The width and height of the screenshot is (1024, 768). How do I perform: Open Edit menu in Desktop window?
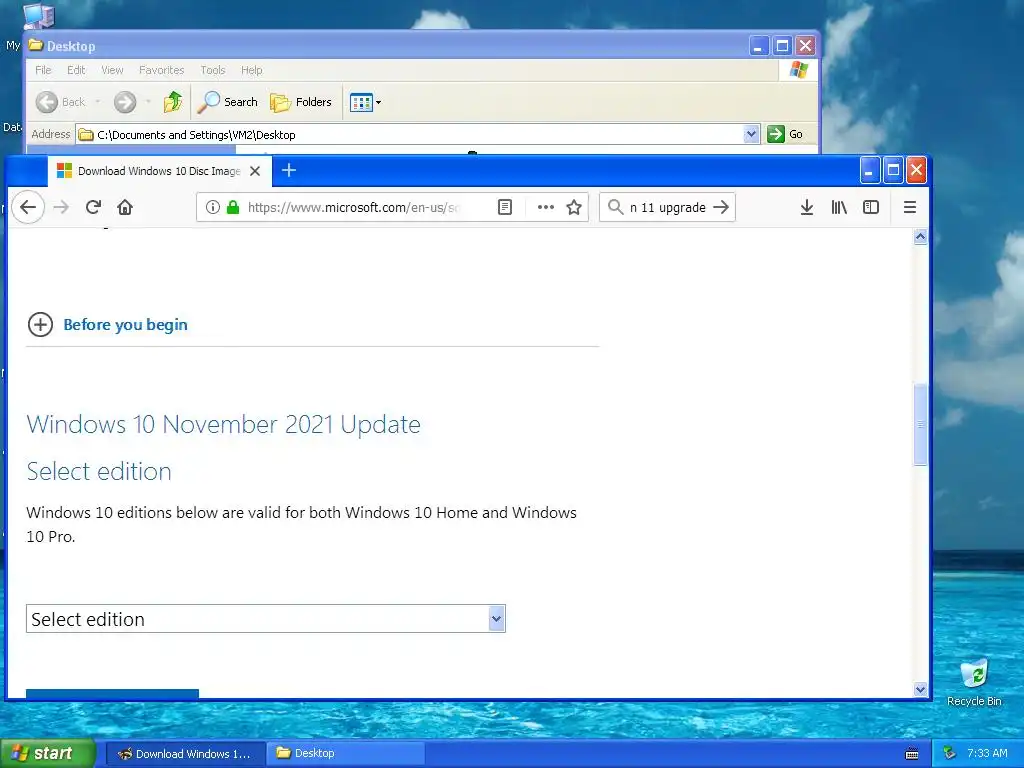coord(76,70)
